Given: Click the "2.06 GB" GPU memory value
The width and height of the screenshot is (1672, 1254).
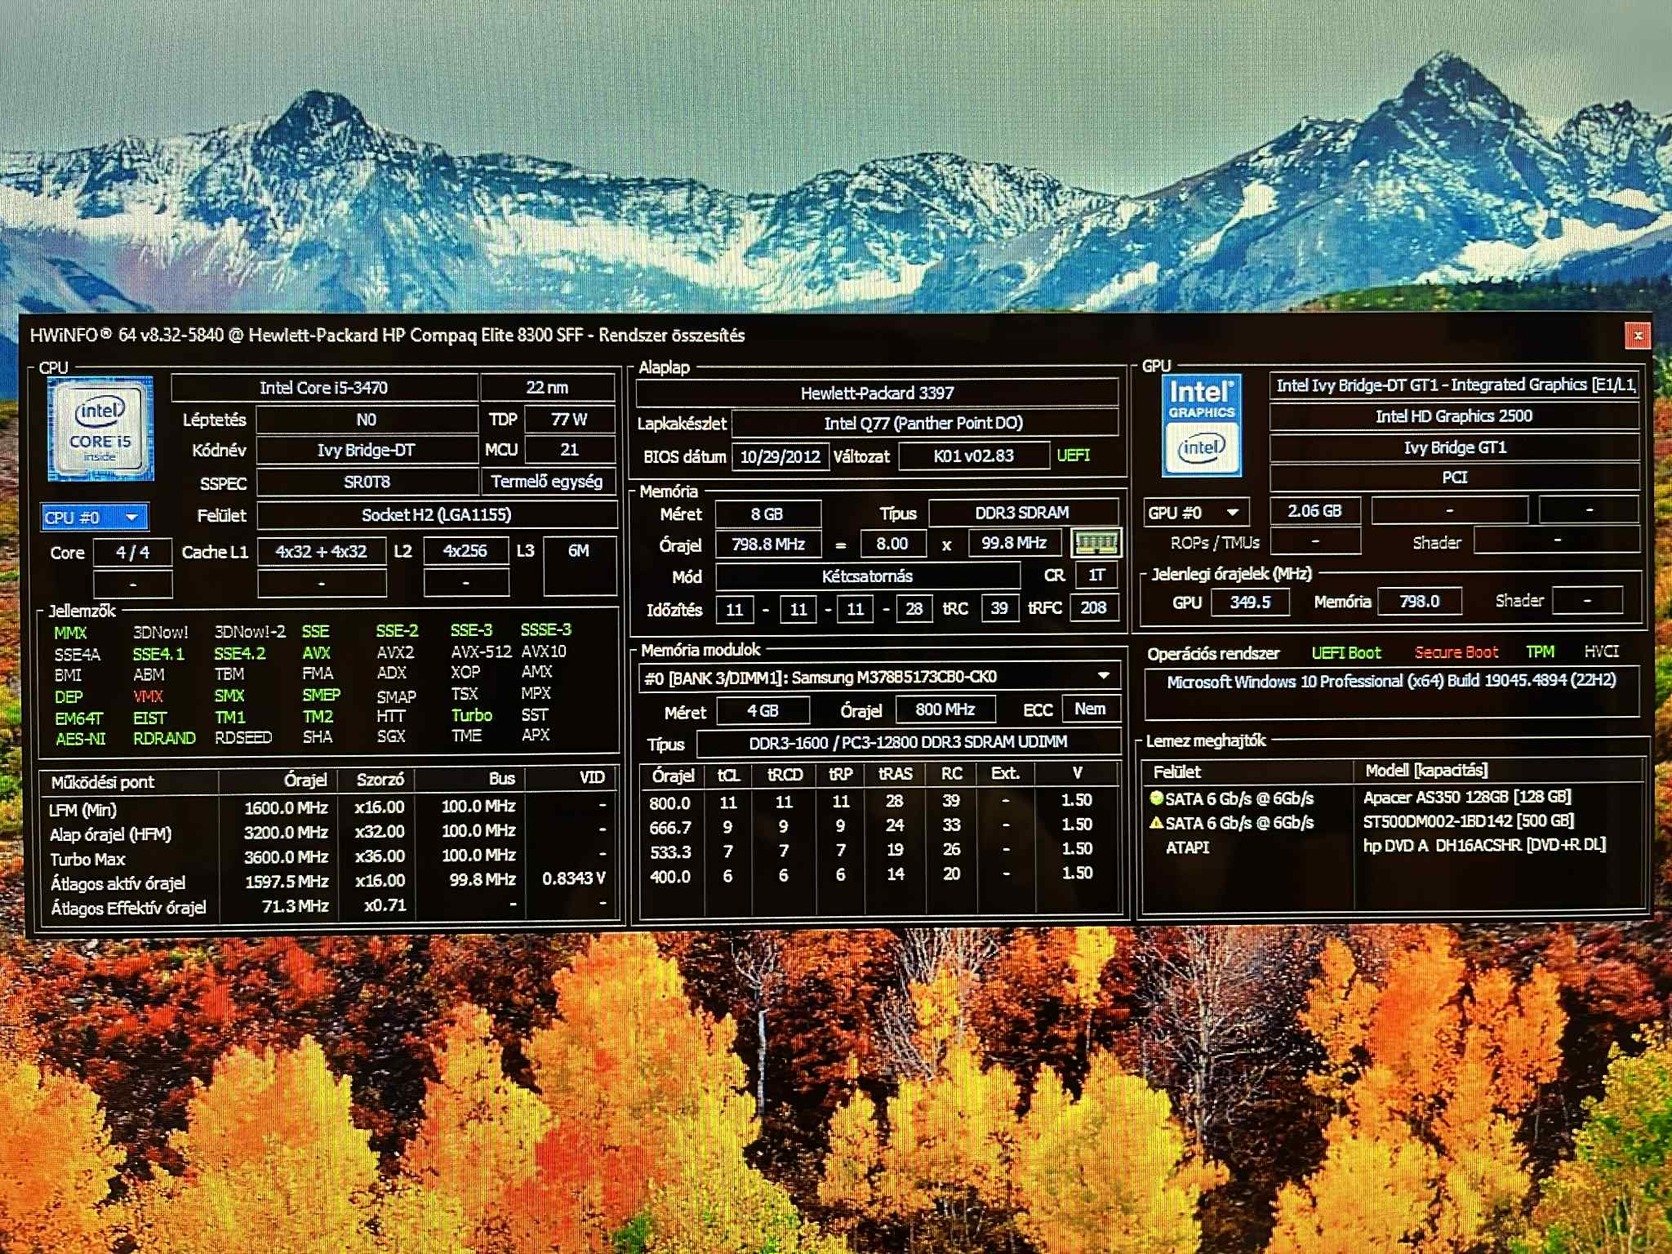Looking at the screenshot, I should coord(1314,512).
